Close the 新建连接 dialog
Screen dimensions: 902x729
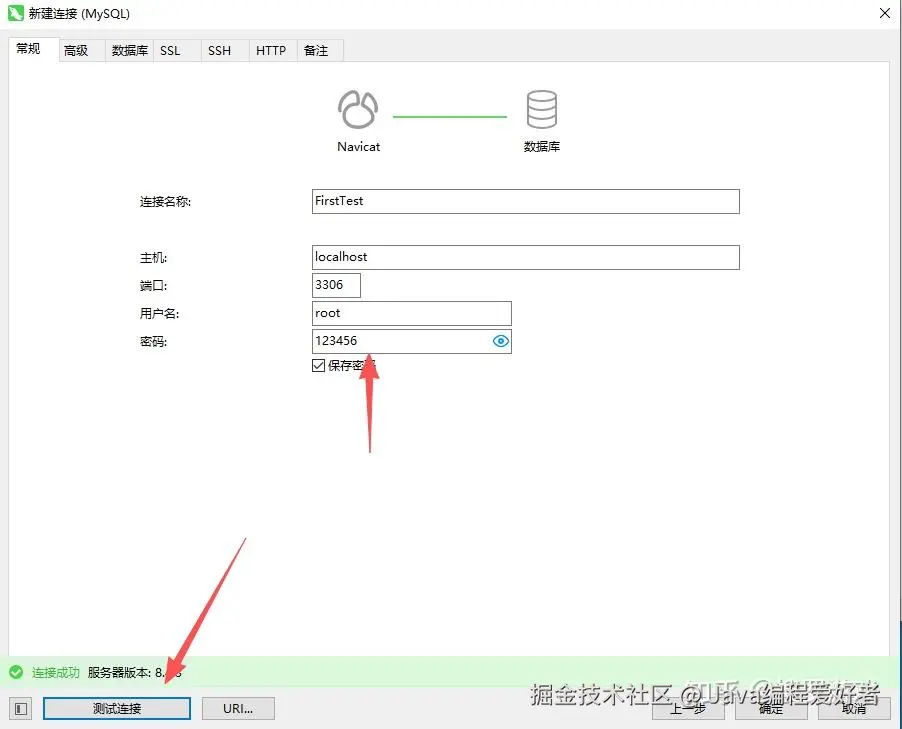point(885,13)
